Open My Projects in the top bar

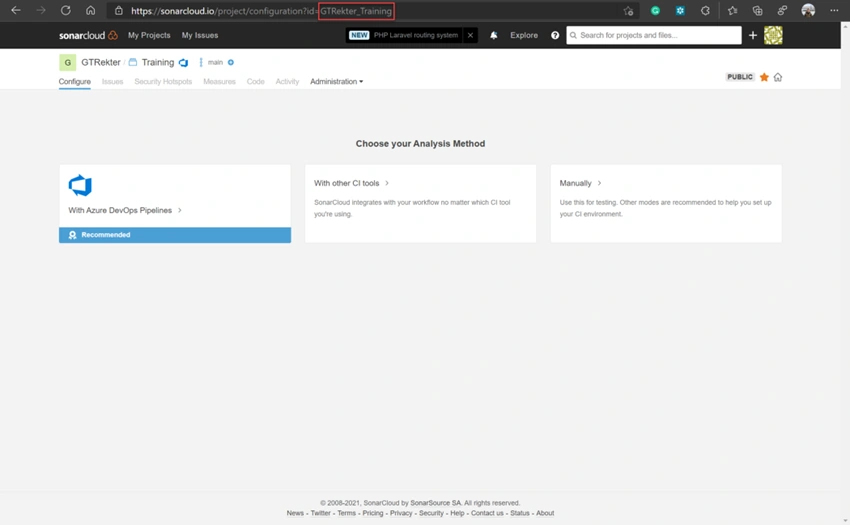149,35
